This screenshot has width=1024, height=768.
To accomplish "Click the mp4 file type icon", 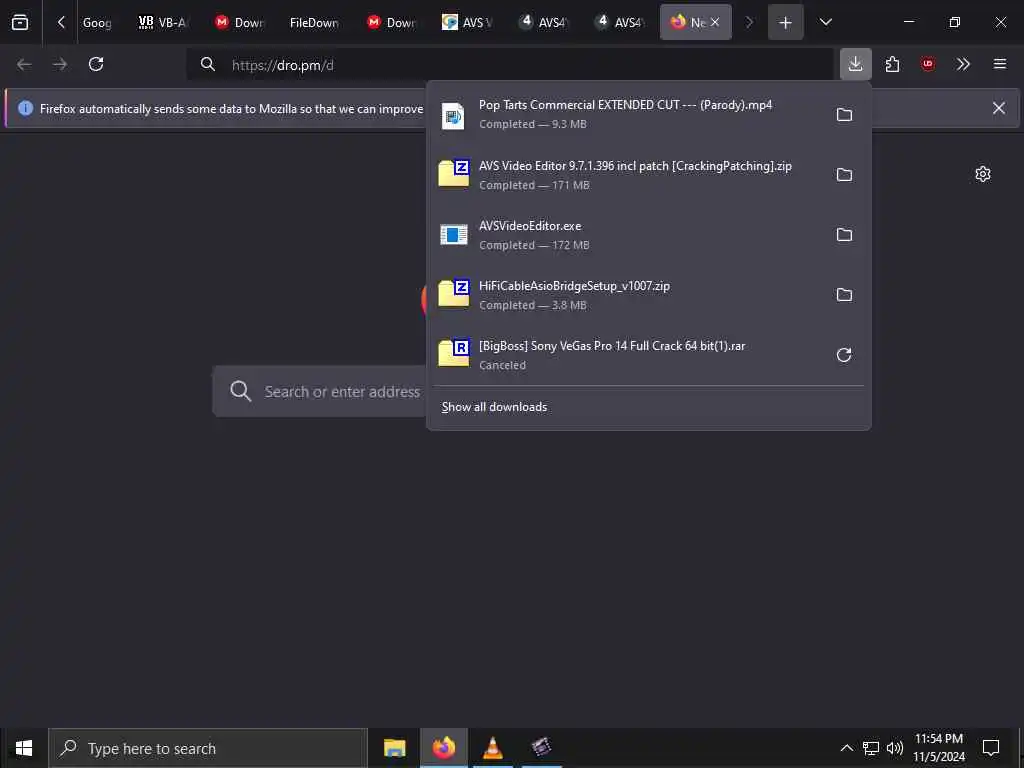I will click(453, 116).
